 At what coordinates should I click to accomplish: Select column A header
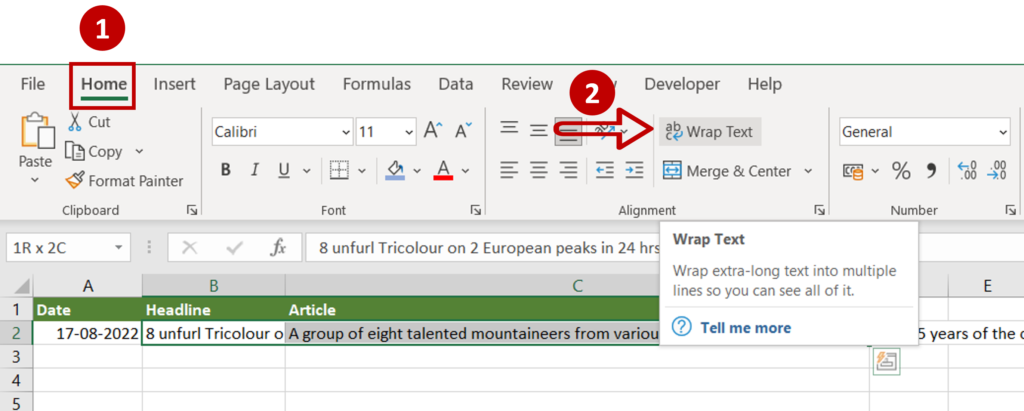[88, 286]
